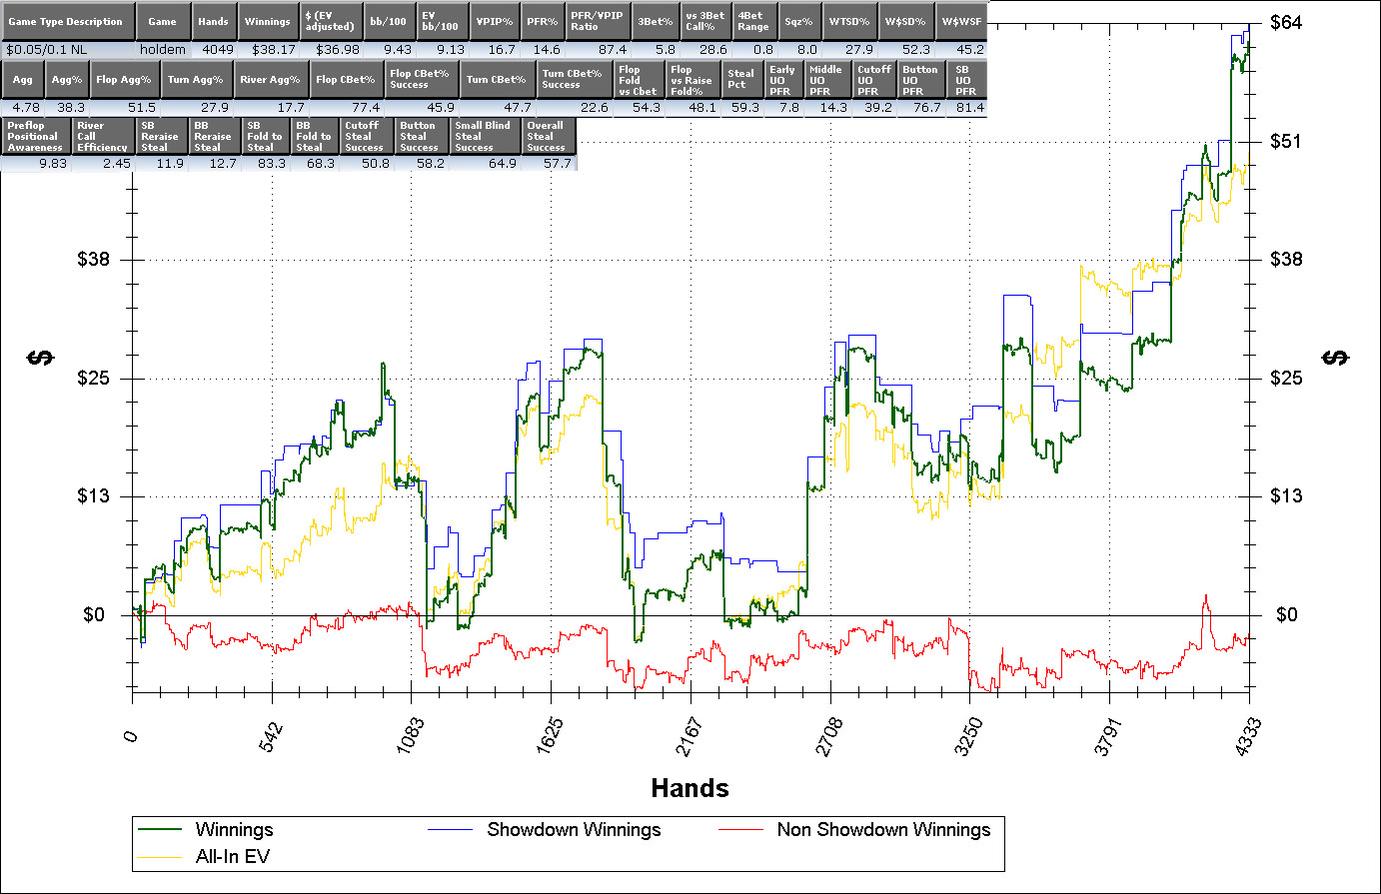
Task: Select the WTSD% column header
Action: [x=849, y=21]
